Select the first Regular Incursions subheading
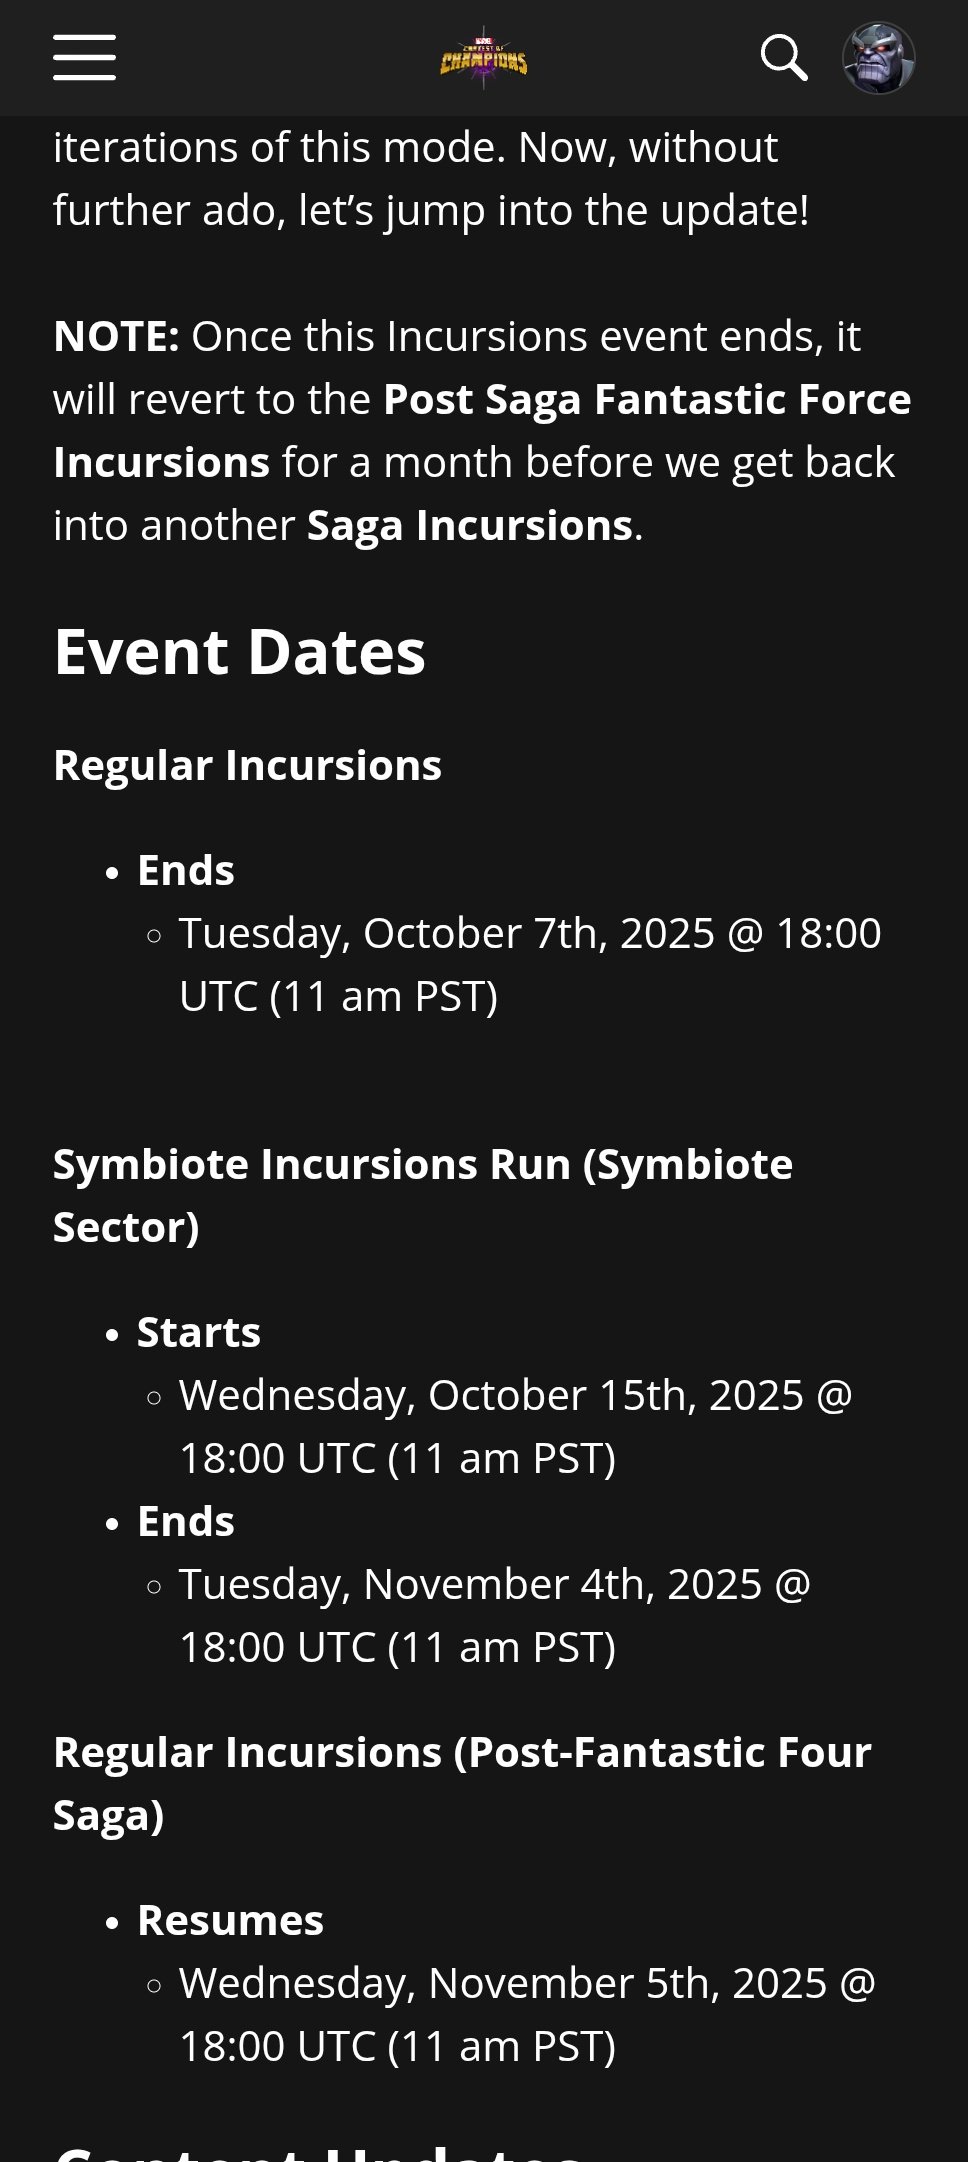This screenshot has width=968, height=2162. (x=247, y=765)
